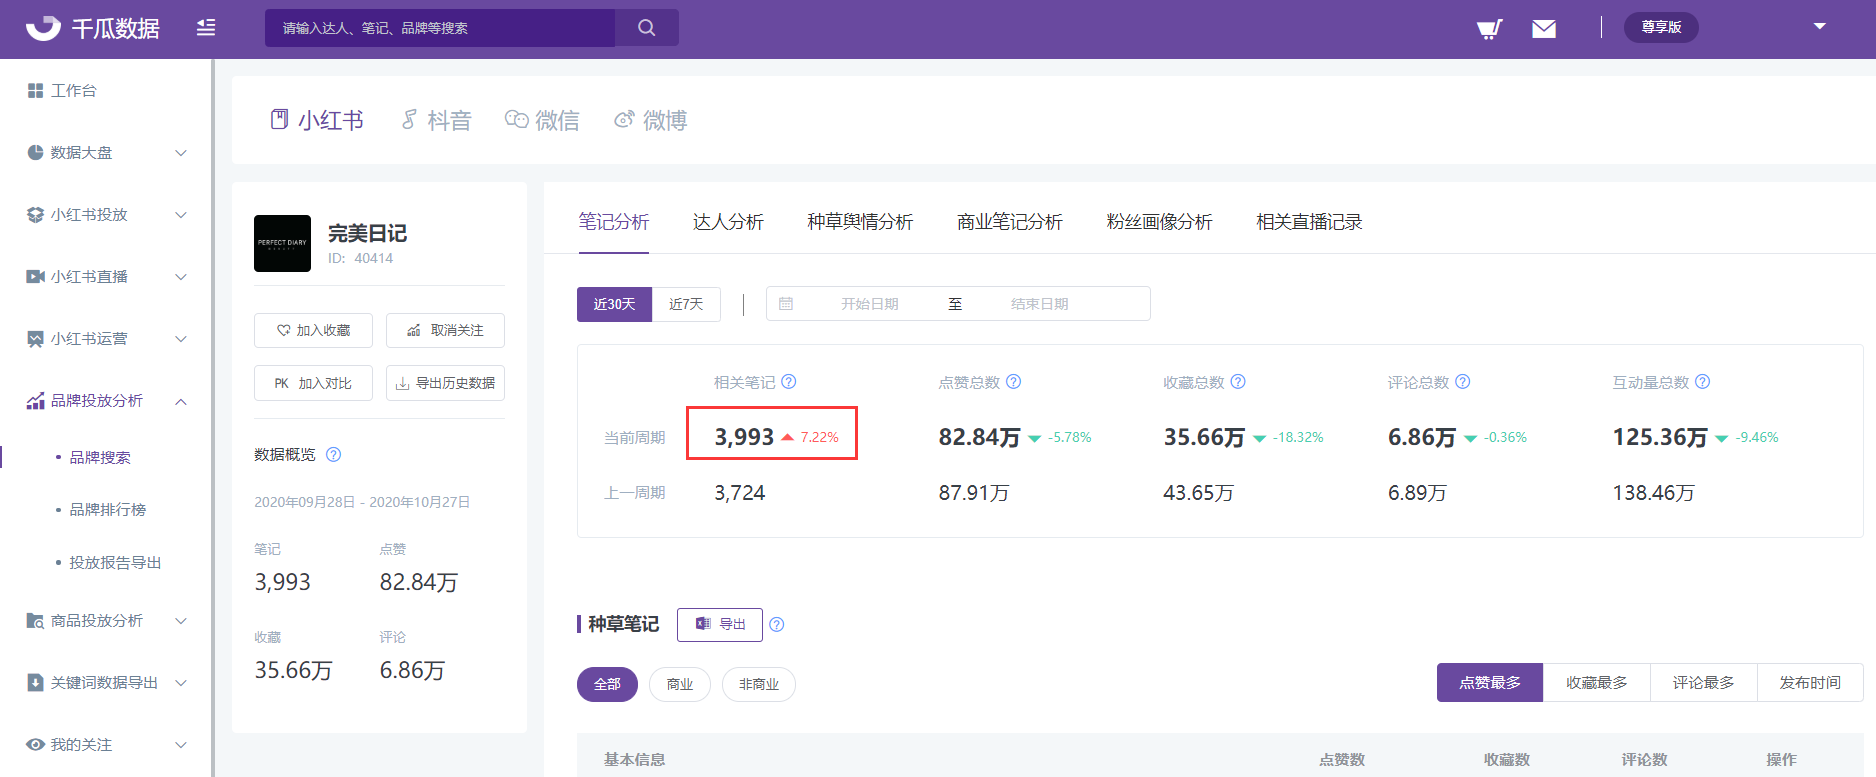Click the 数据概览 help icon
The image size is (1876, 777).
coord(334,454)
